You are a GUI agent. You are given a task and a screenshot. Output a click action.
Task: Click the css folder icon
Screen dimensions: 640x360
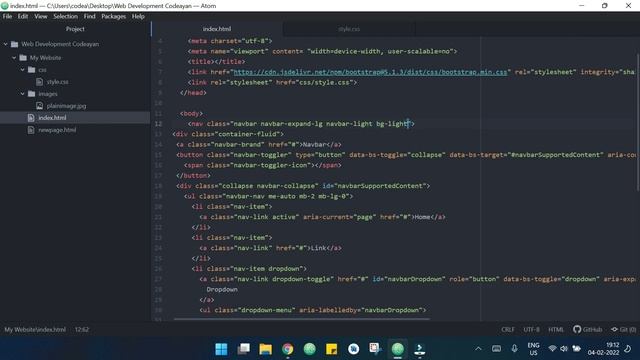[x=31, y=70]
